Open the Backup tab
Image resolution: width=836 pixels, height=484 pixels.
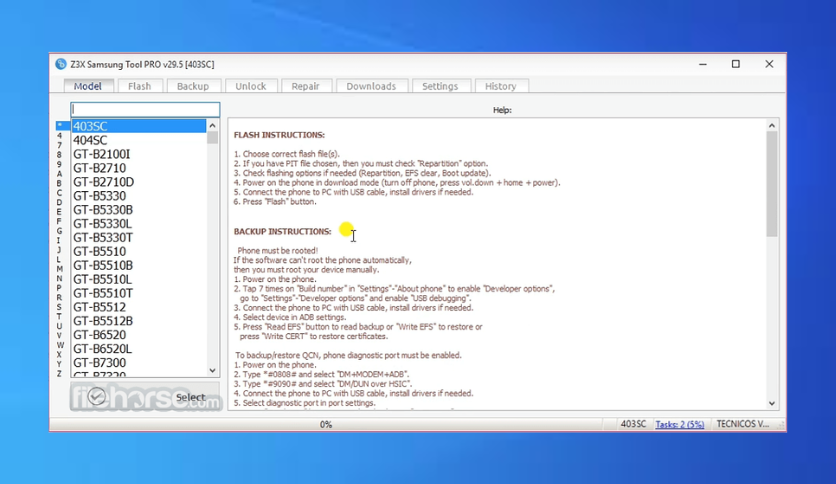click(192, 86)
